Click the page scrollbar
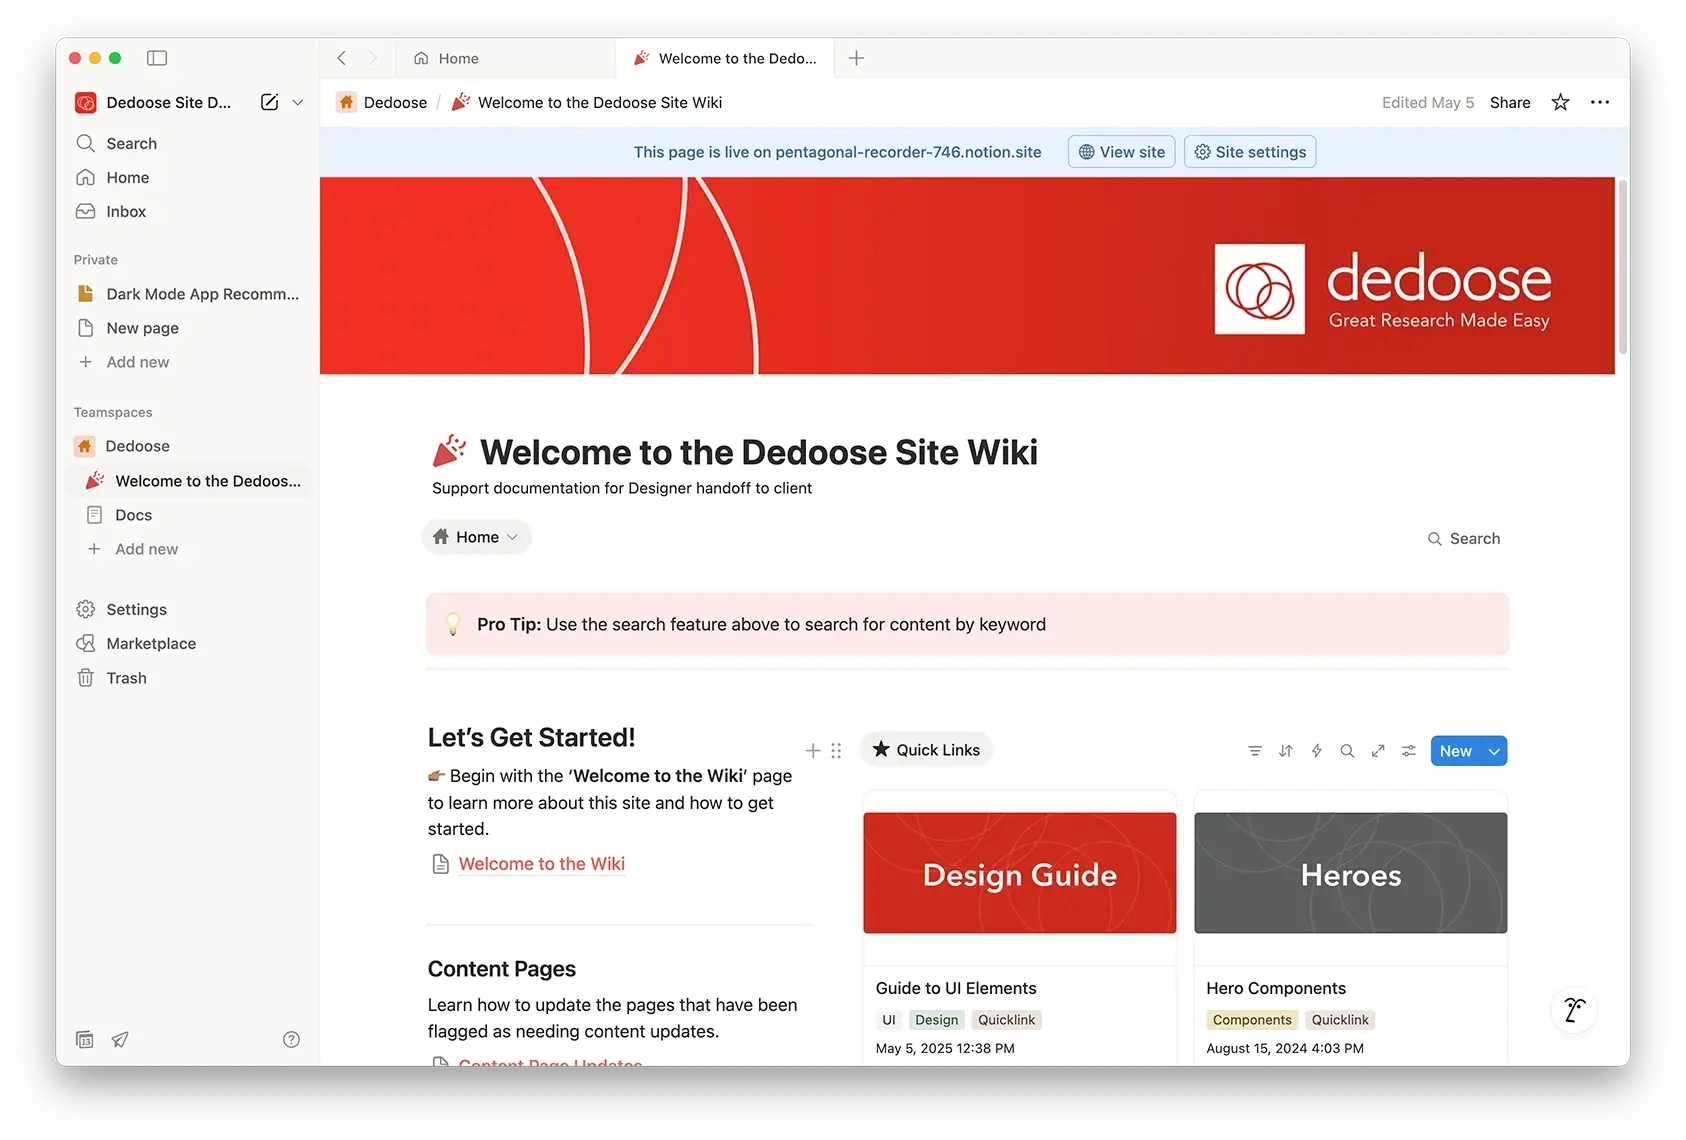 [x=1622, y=266]
